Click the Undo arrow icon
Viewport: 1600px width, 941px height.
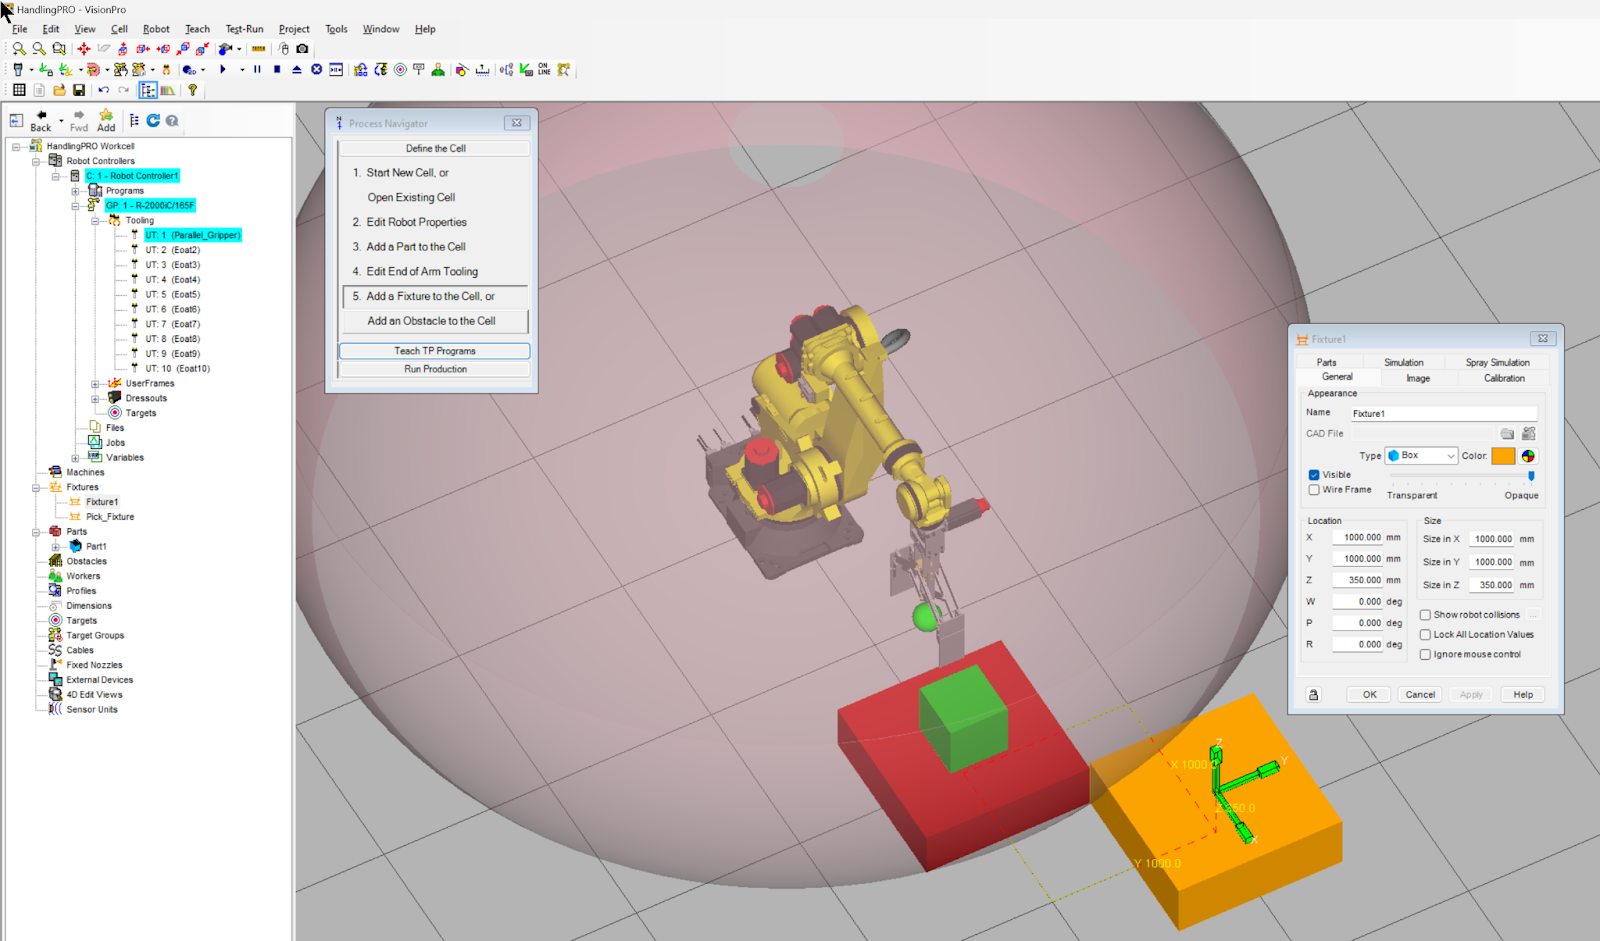coord(103,90)
